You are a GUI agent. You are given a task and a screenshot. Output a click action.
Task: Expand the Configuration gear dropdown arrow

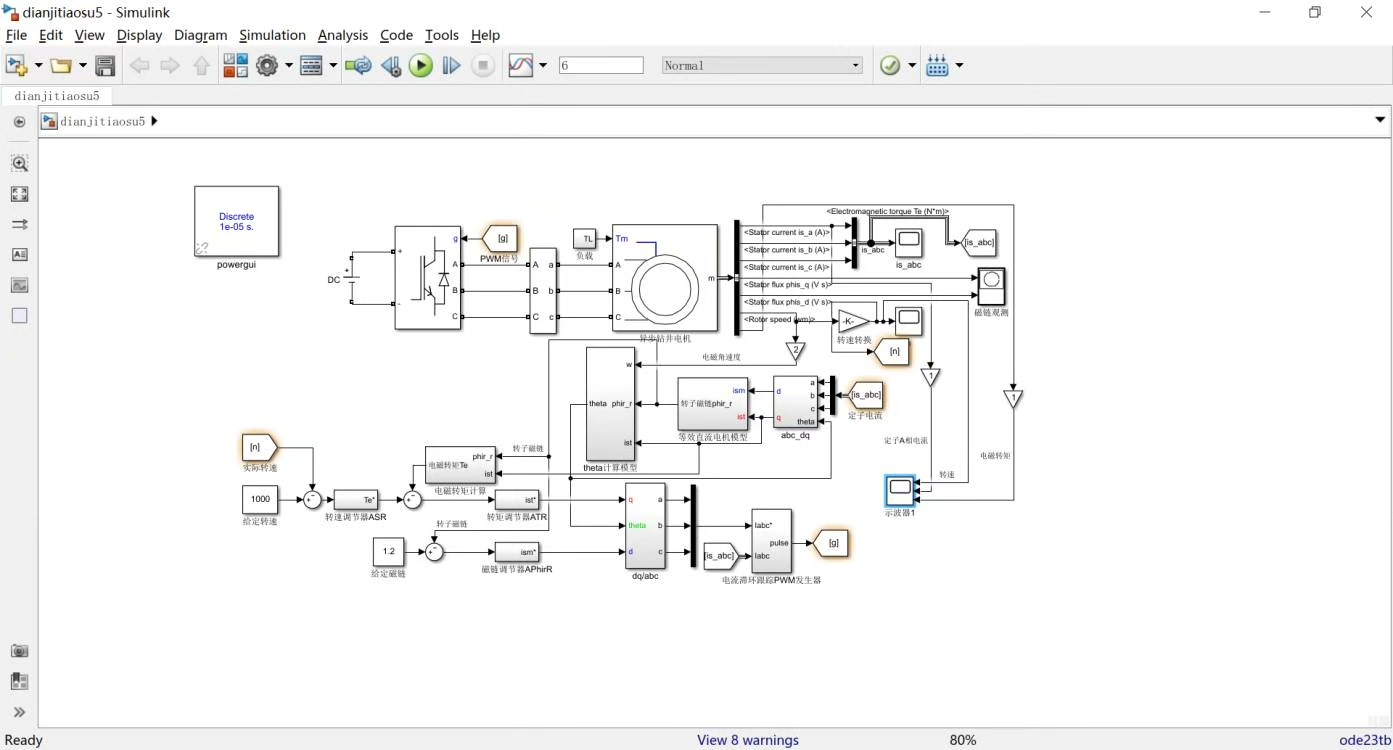289,65
